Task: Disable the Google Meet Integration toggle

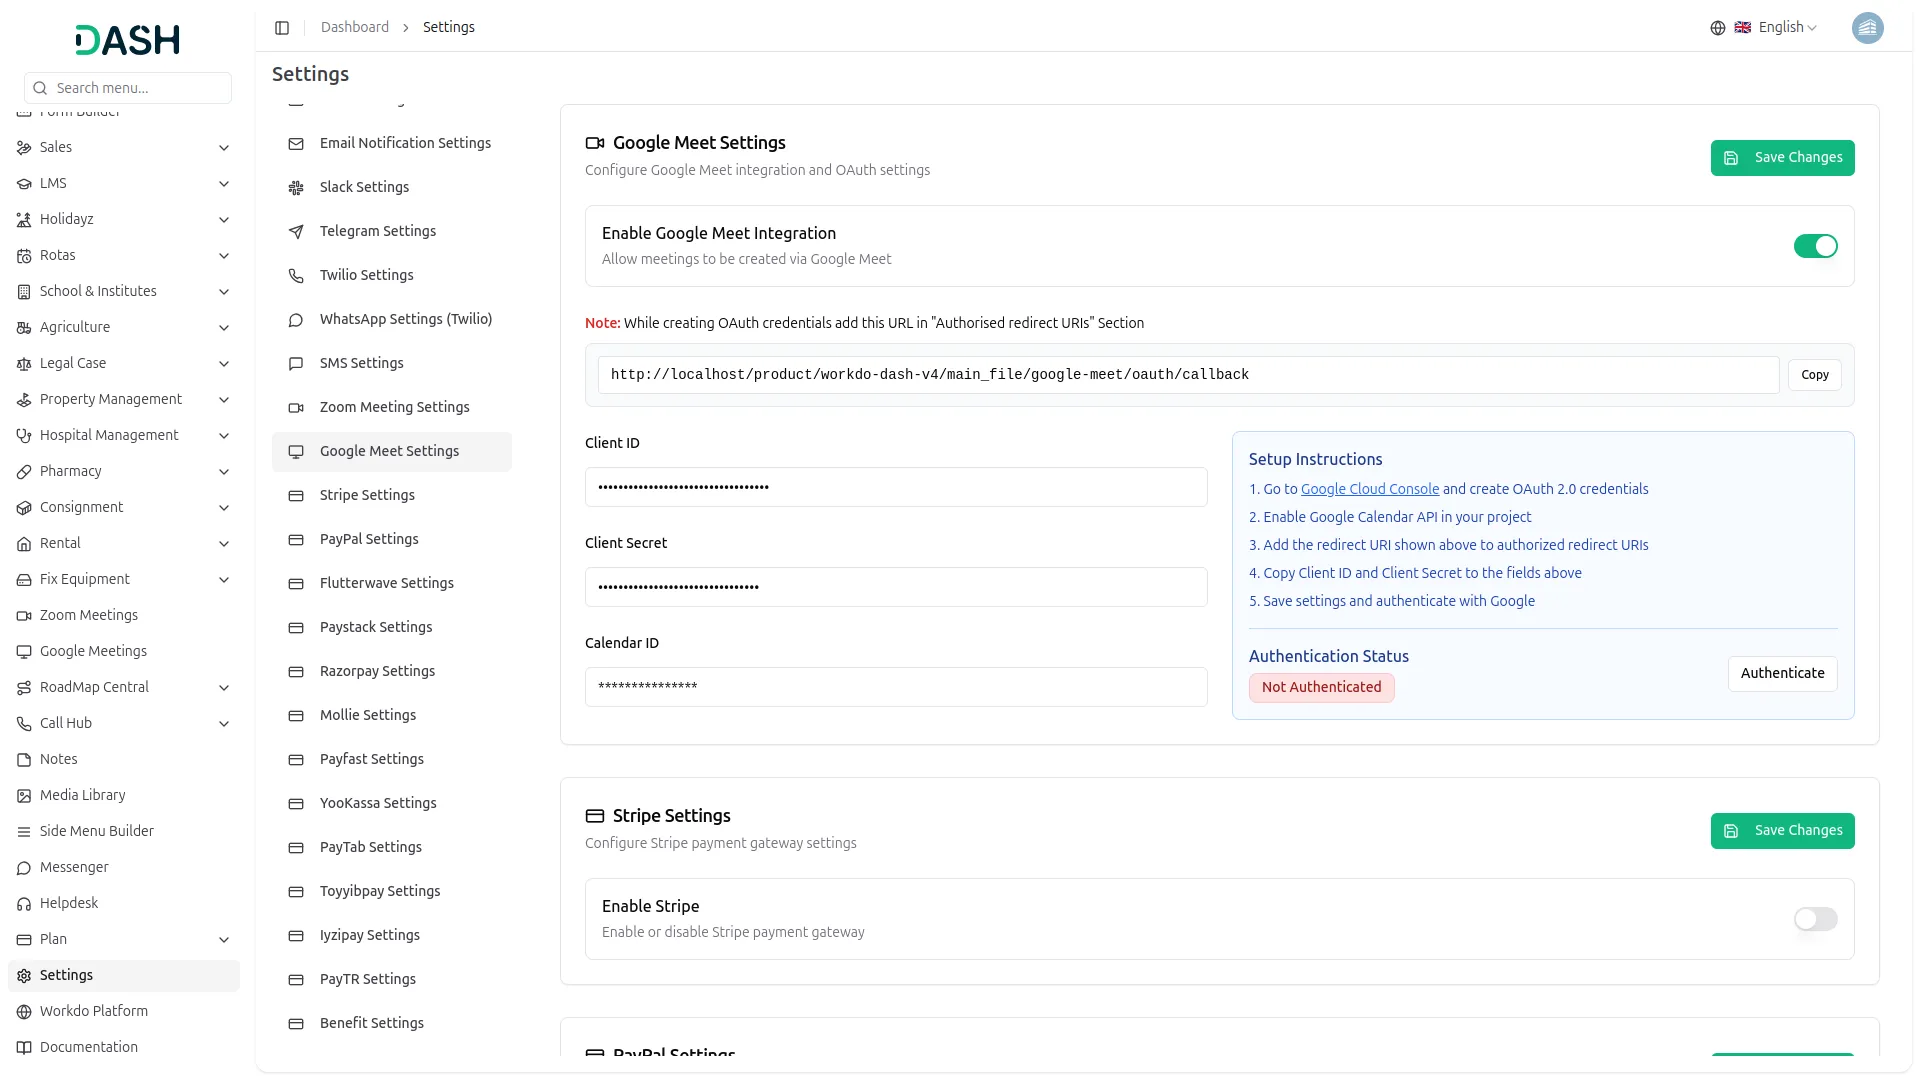Action: (1815, 246)
